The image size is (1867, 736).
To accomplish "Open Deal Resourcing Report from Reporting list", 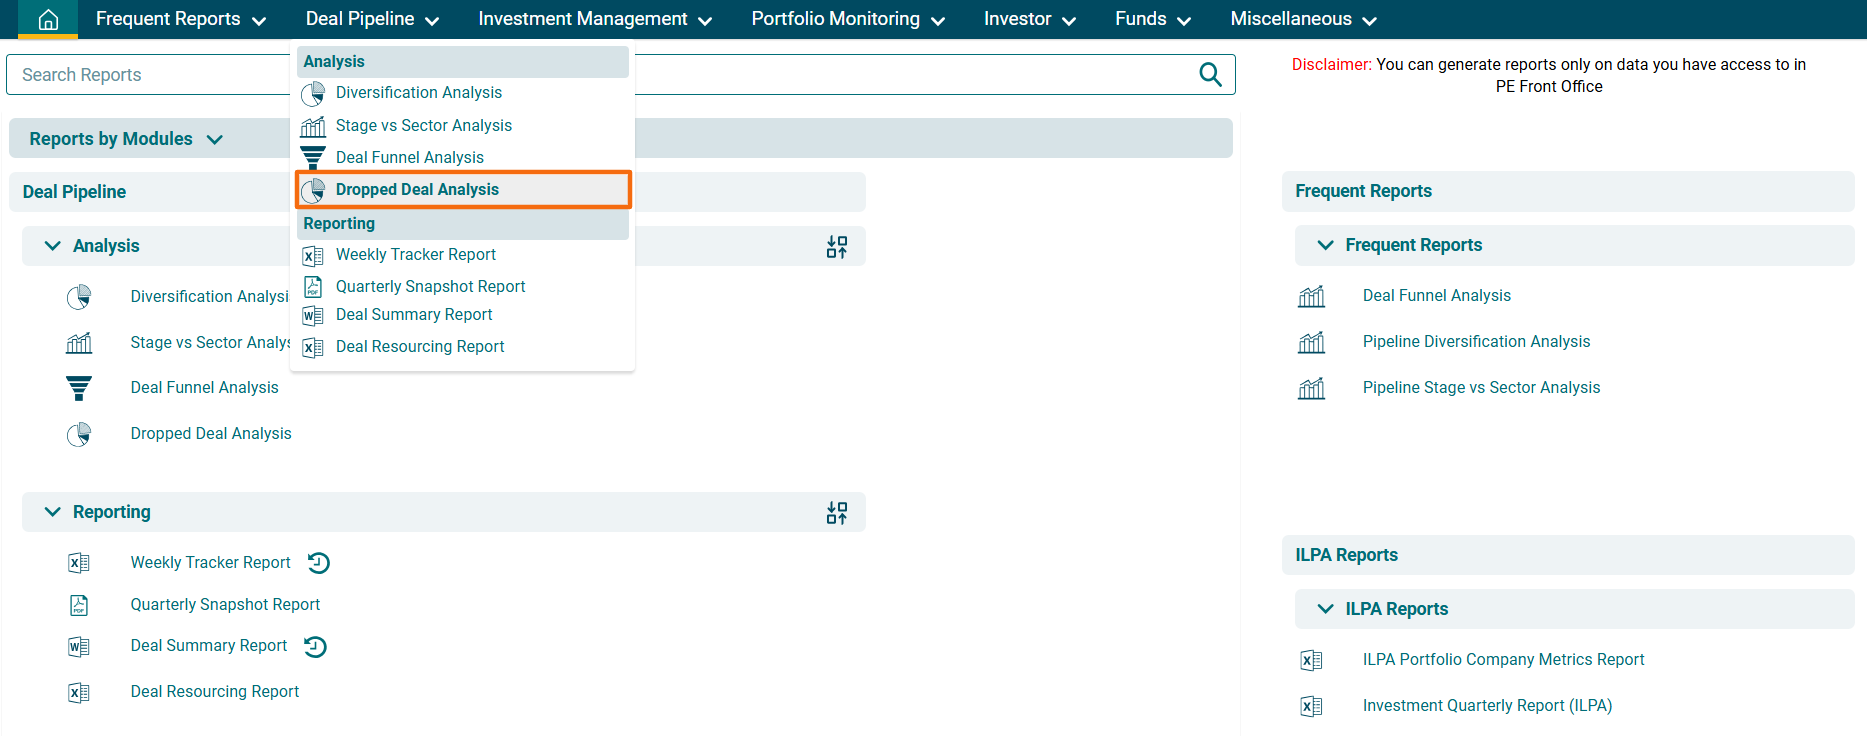I will click(214, 692).
